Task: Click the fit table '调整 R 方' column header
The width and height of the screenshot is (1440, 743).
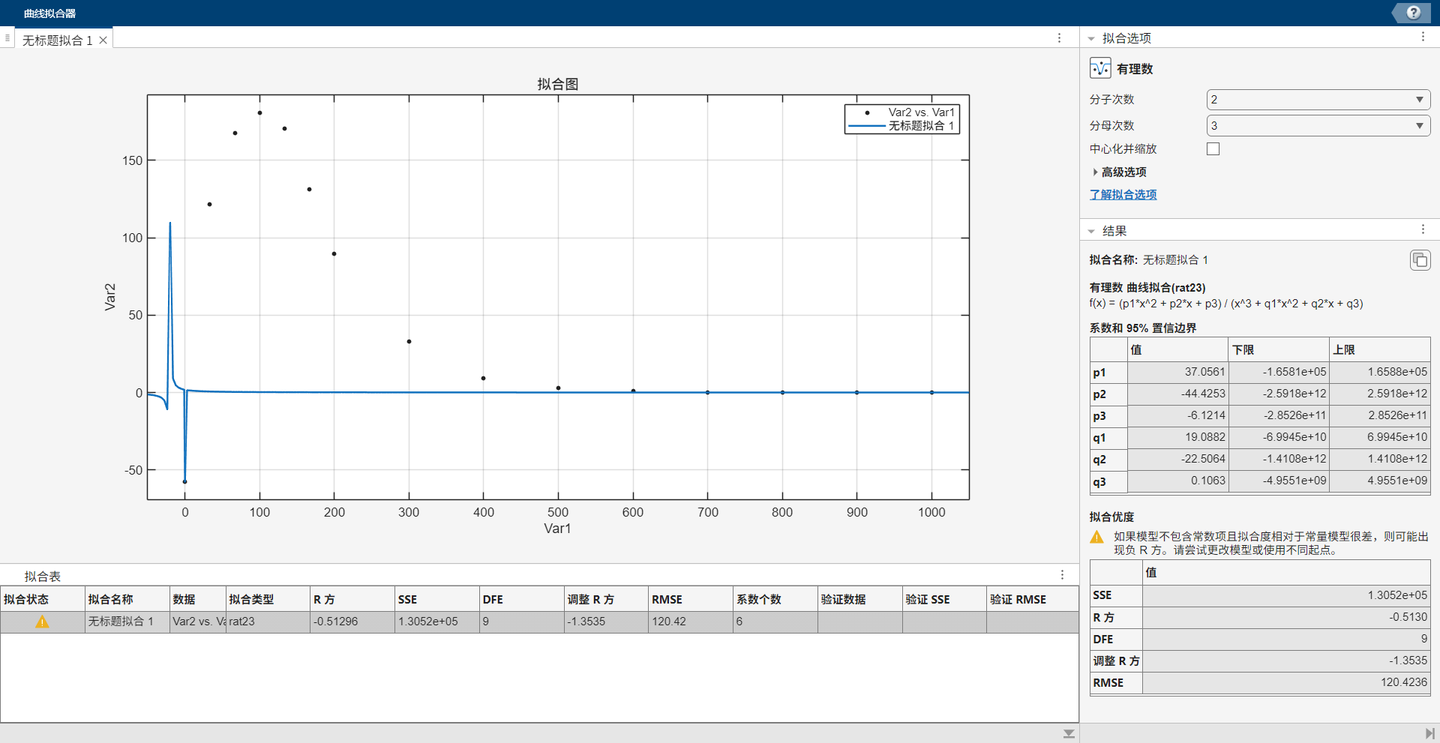Action: (x=605, y=599)
